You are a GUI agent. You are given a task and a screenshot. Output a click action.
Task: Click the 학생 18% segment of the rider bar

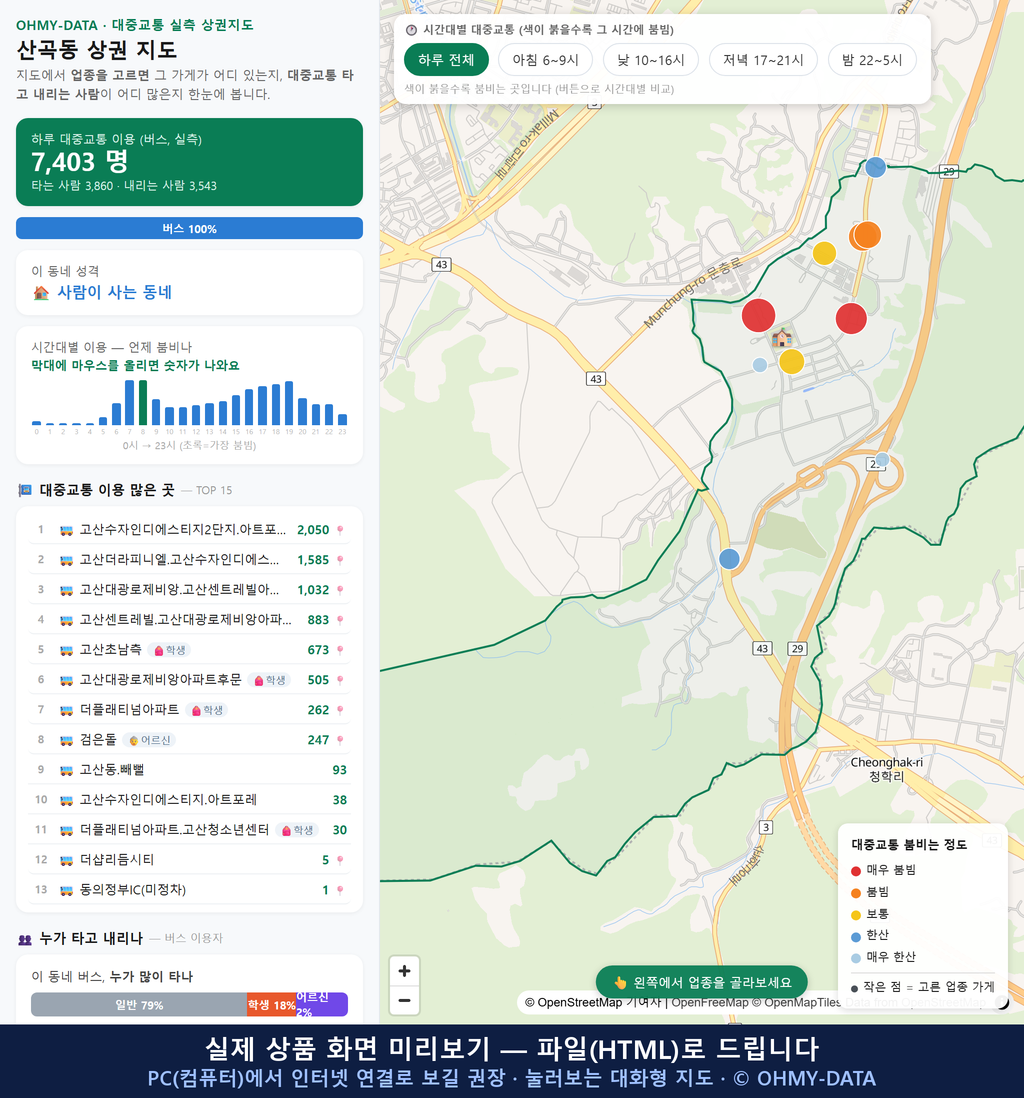[271, 1005]
